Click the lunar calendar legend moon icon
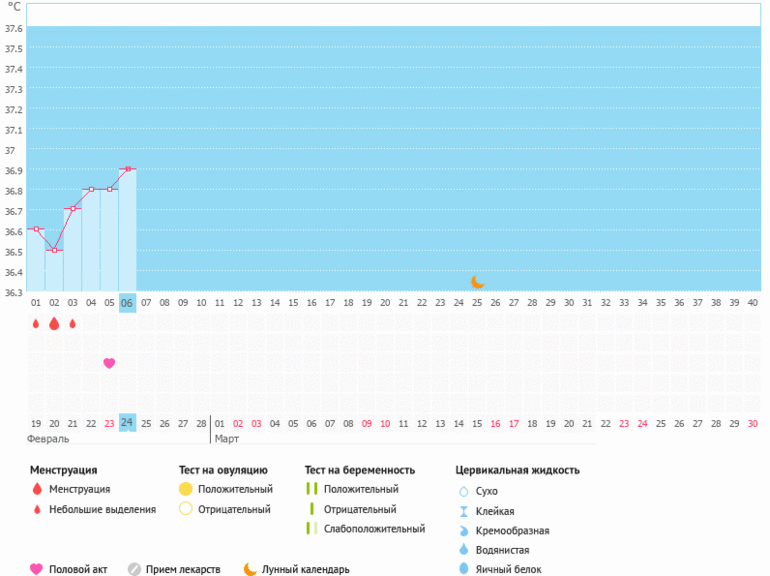 click(x=250, y=569)
